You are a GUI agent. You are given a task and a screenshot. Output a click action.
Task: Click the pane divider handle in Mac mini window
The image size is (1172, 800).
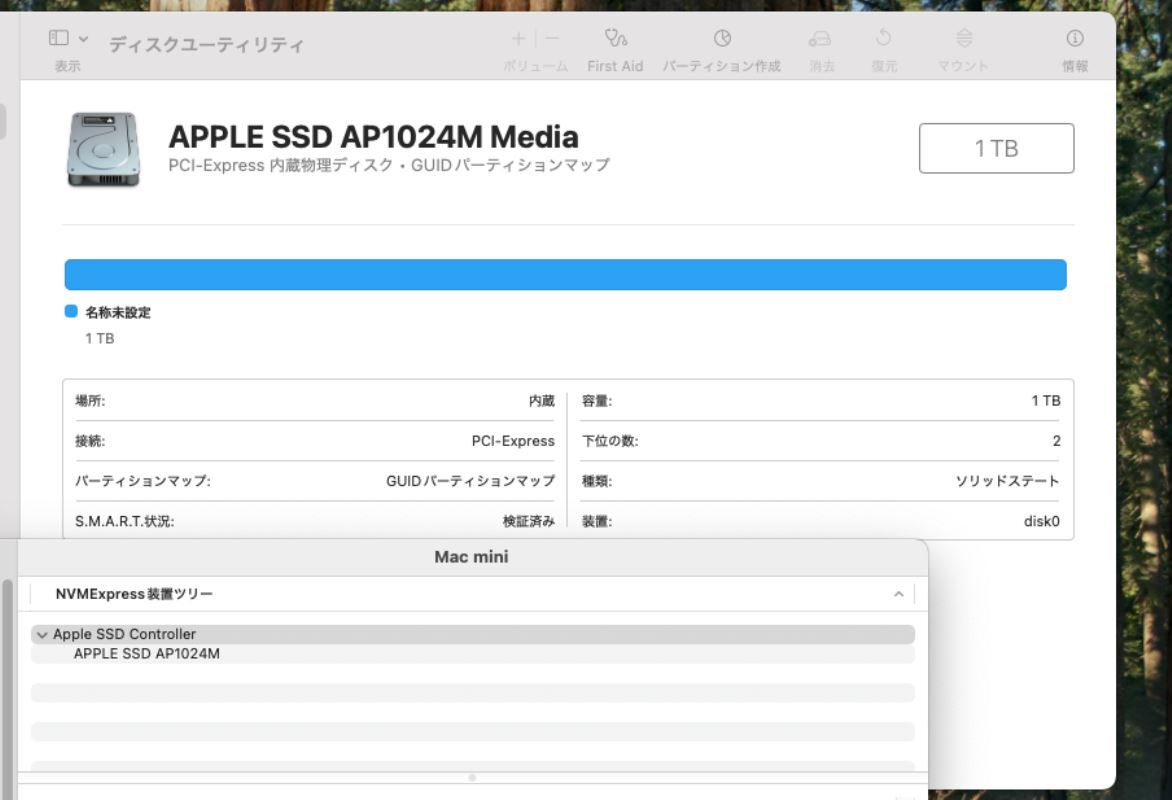click(x=472, y=778)
